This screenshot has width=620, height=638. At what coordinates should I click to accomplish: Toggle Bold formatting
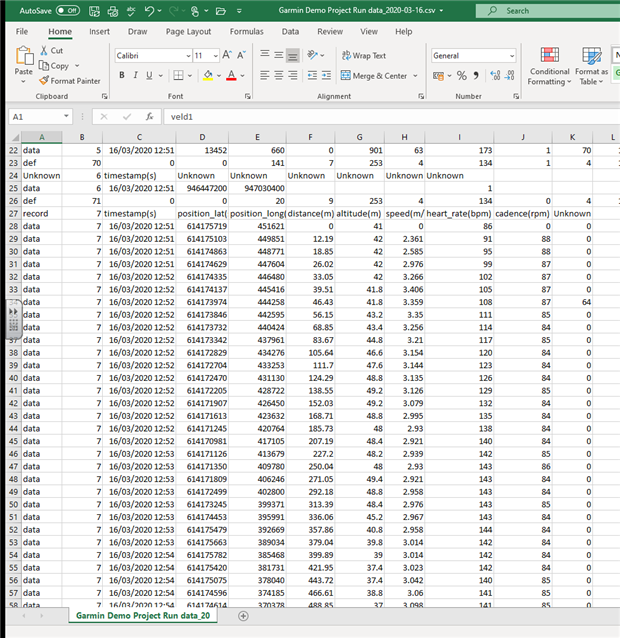click(x=121, y=75)
